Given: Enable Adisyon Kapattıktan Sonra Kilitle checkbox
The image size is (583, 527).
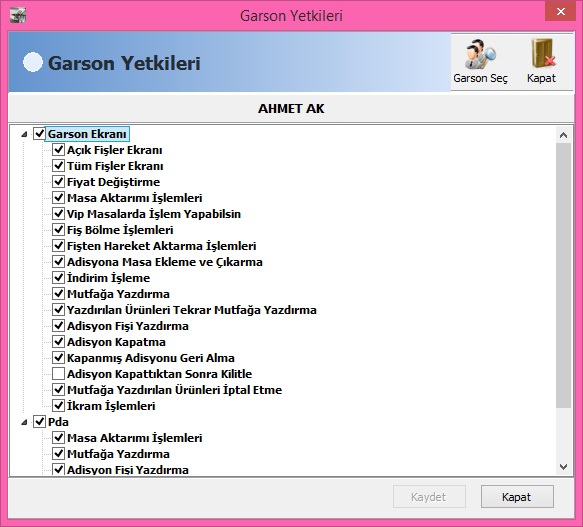Looking at the screenshot, I should tap(58, 374).
